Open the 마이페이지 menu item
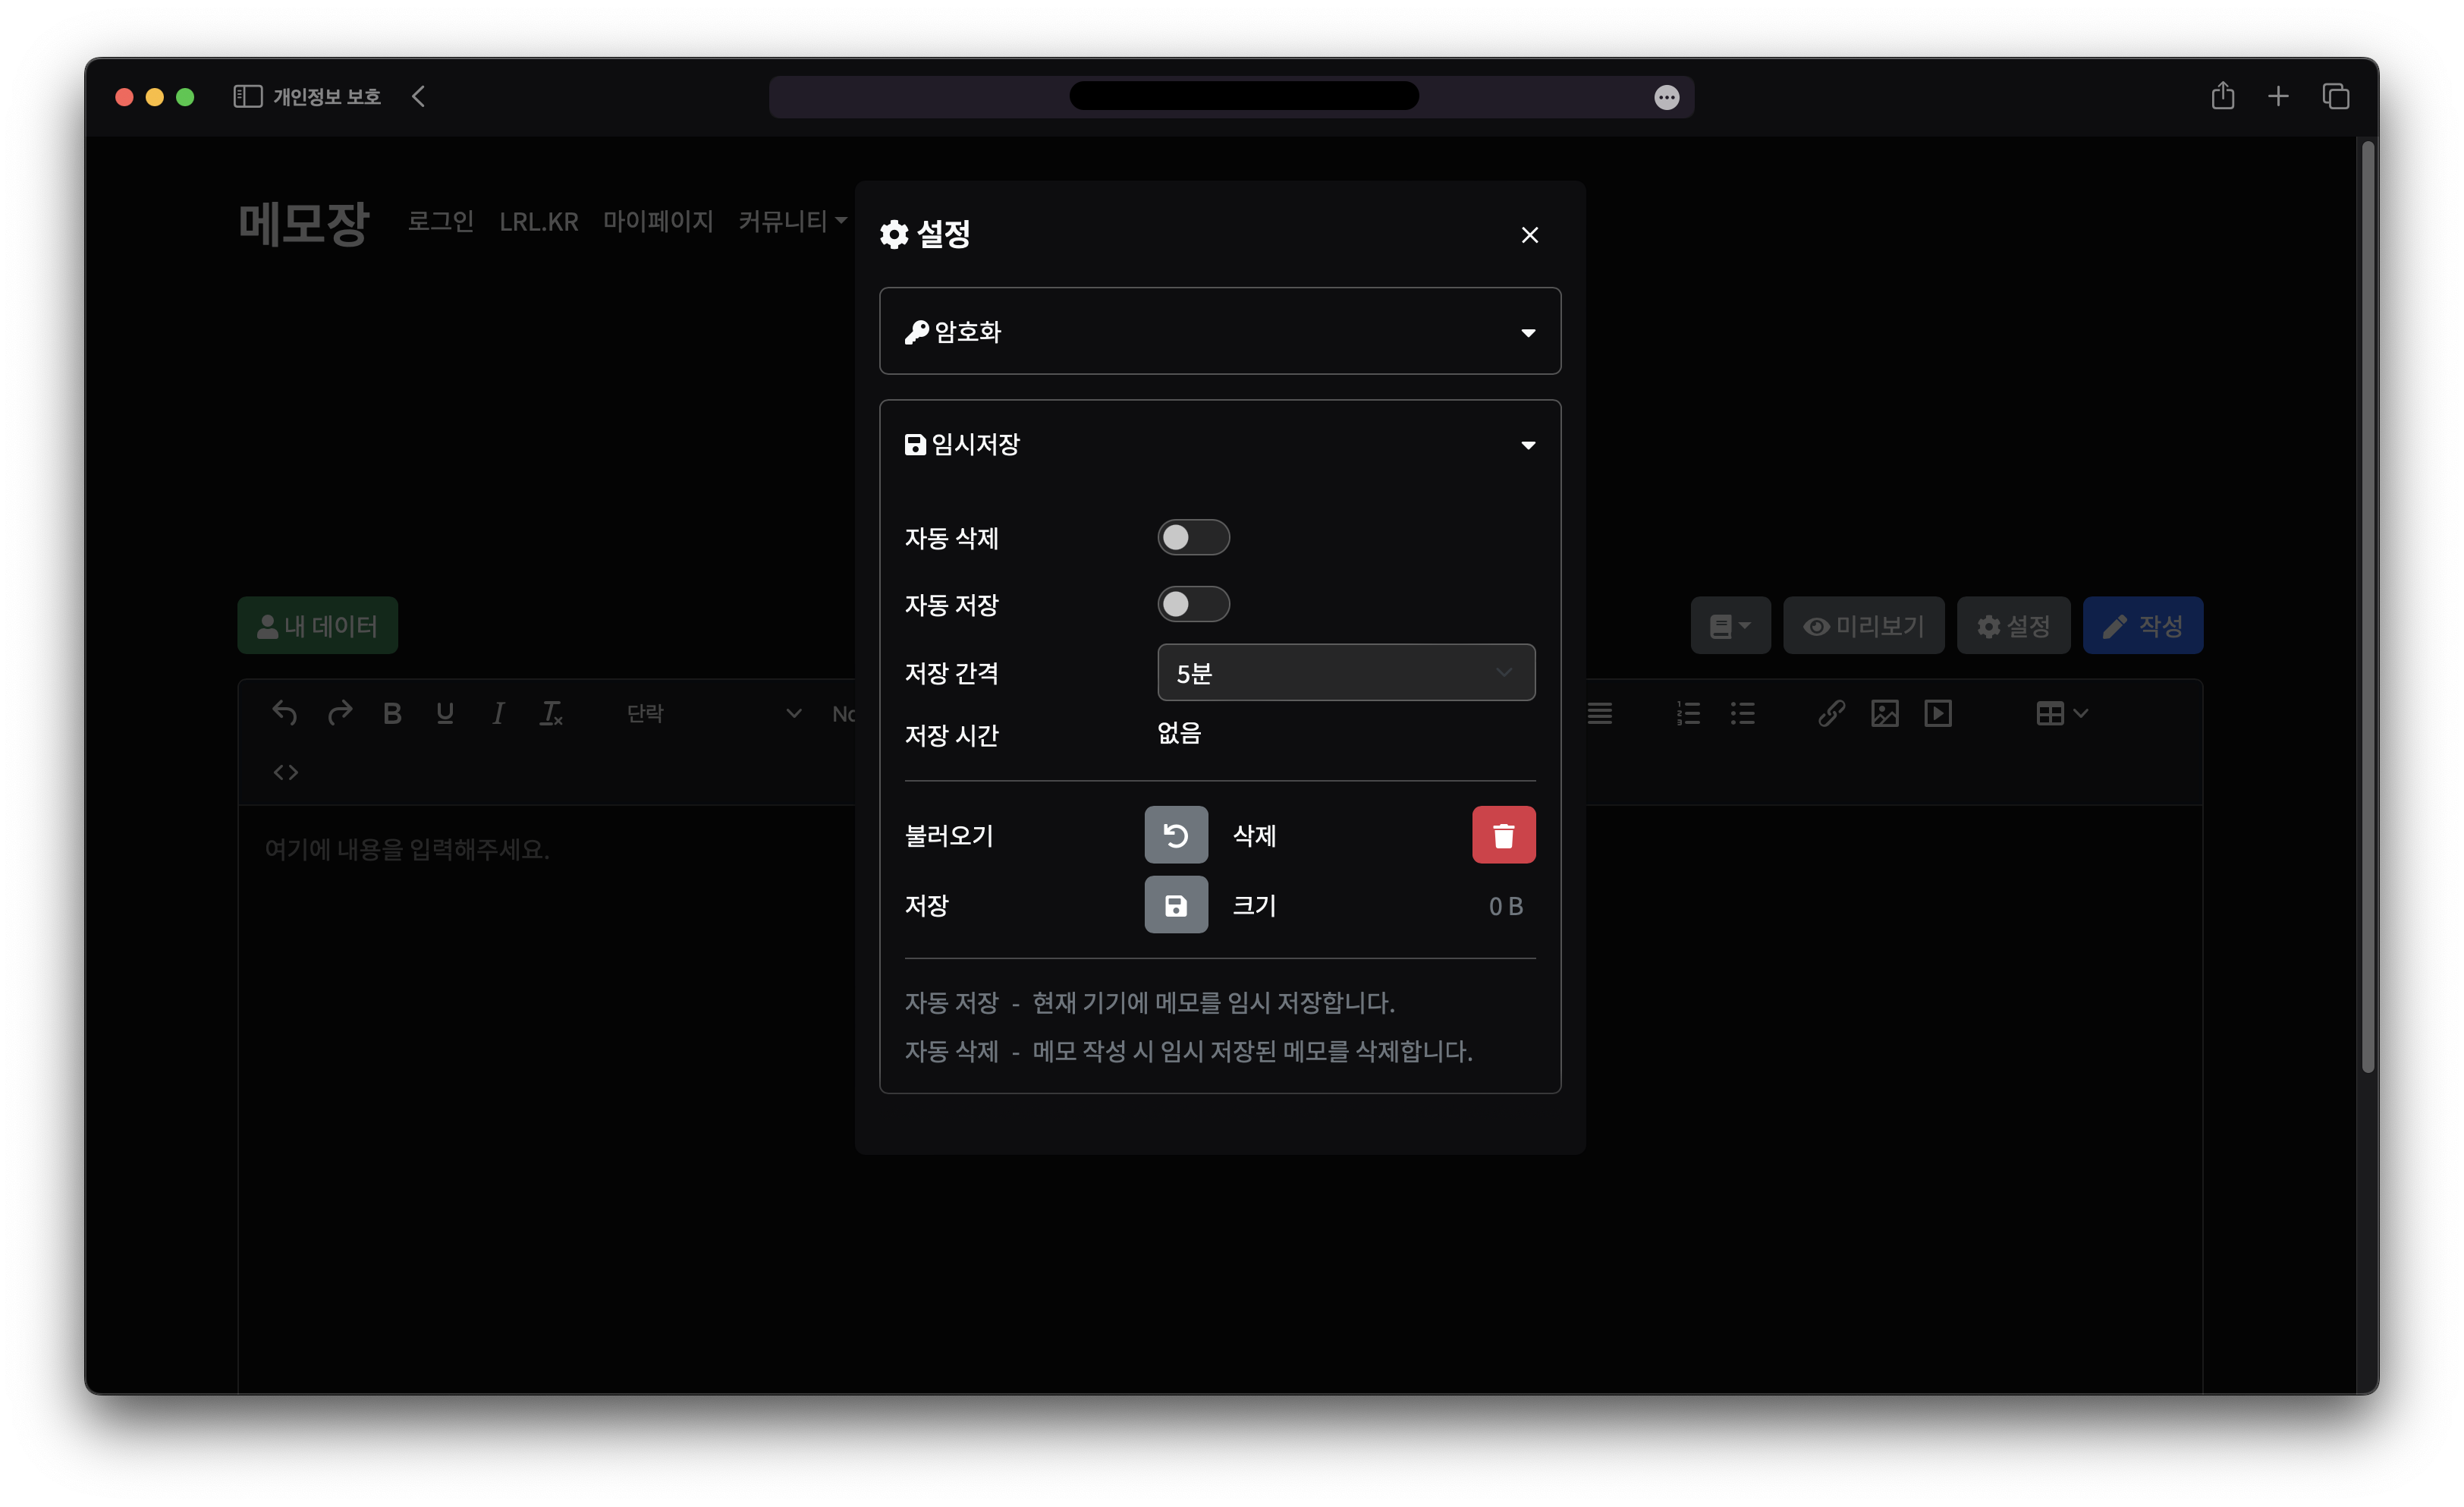Viewport: 2464px width, 1507px height. pos(657,221)
